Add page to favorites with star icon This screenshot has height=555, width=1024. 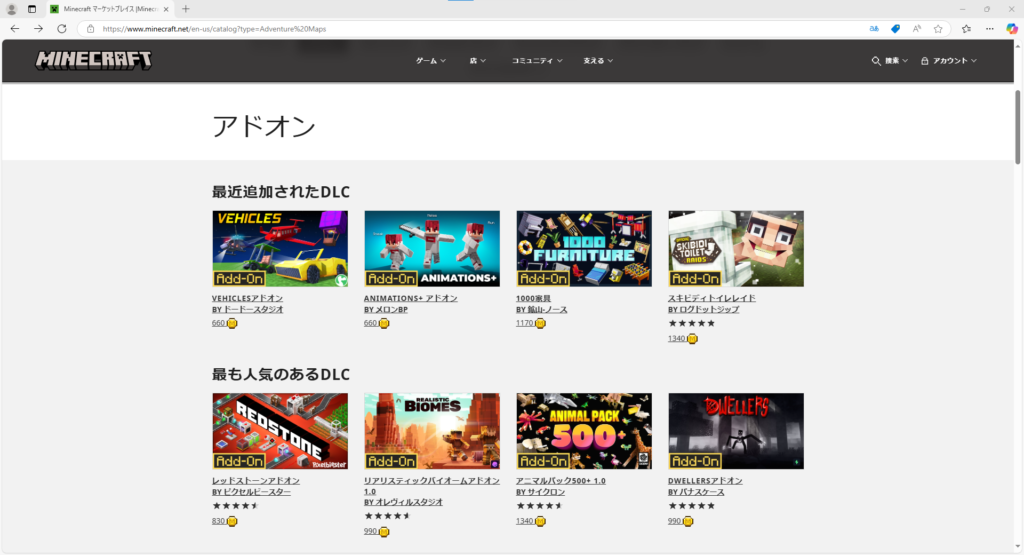click(938, 29)
